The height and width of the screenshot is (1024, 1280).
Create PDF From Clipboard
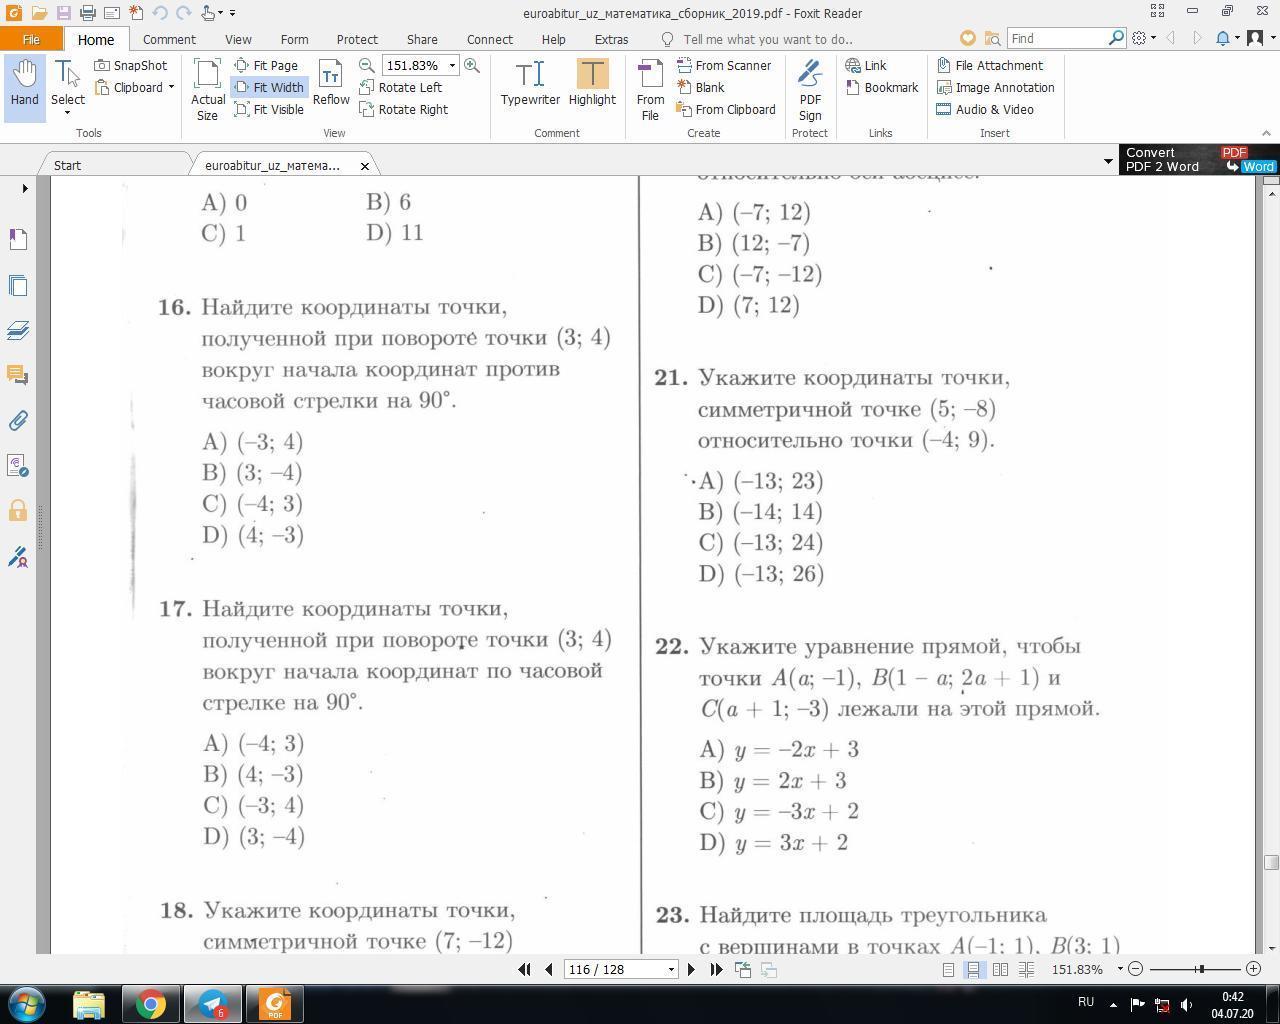tap(726, 109)
